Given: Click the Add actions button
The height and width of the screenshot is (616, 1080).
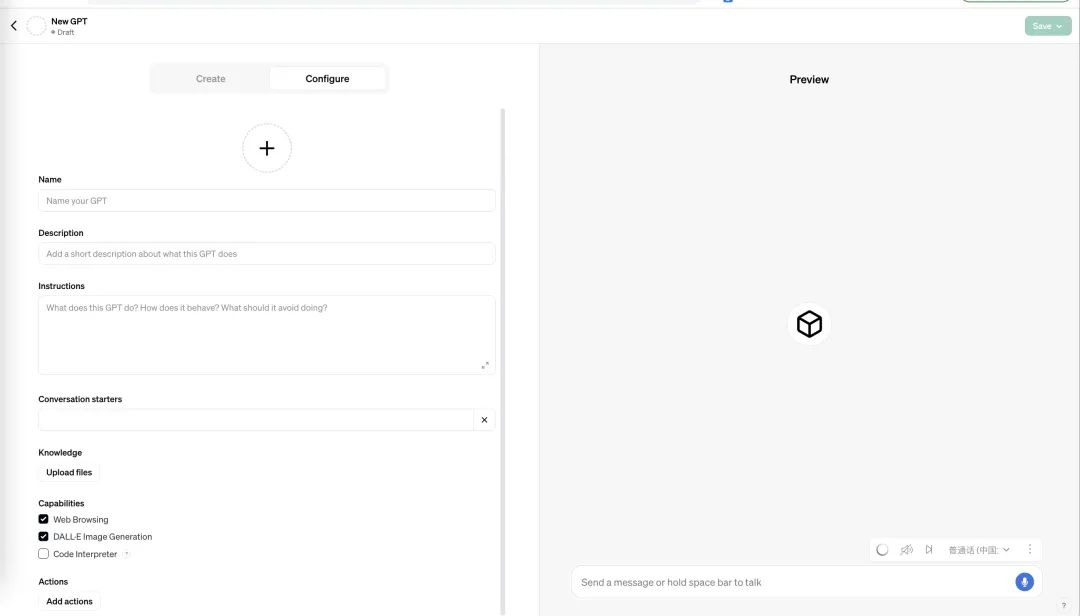Looking at the screenshot, I should point(70,601).
